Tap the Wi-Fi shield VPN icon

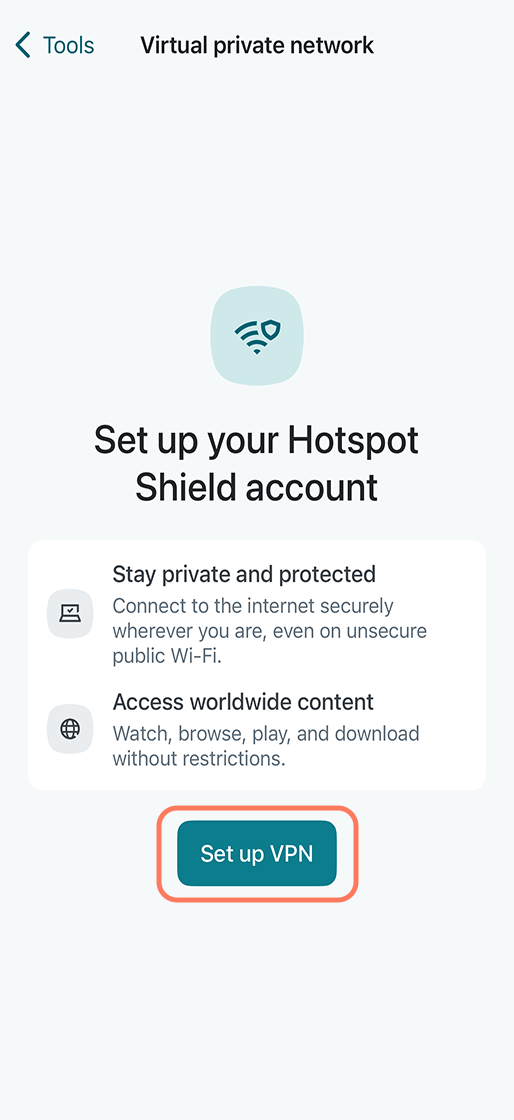coord(257,334)
